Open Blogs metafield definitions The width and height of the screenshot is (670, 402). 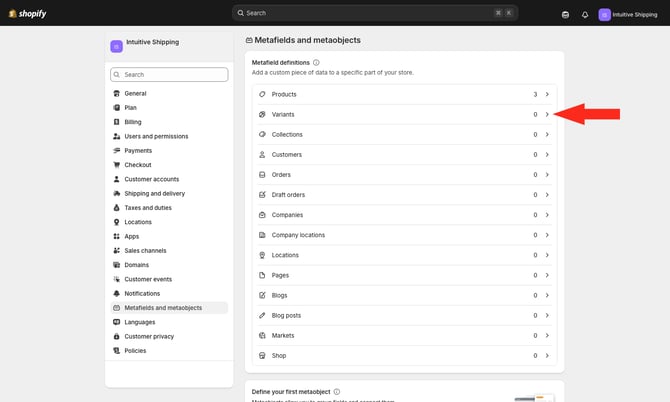(404, 295)
